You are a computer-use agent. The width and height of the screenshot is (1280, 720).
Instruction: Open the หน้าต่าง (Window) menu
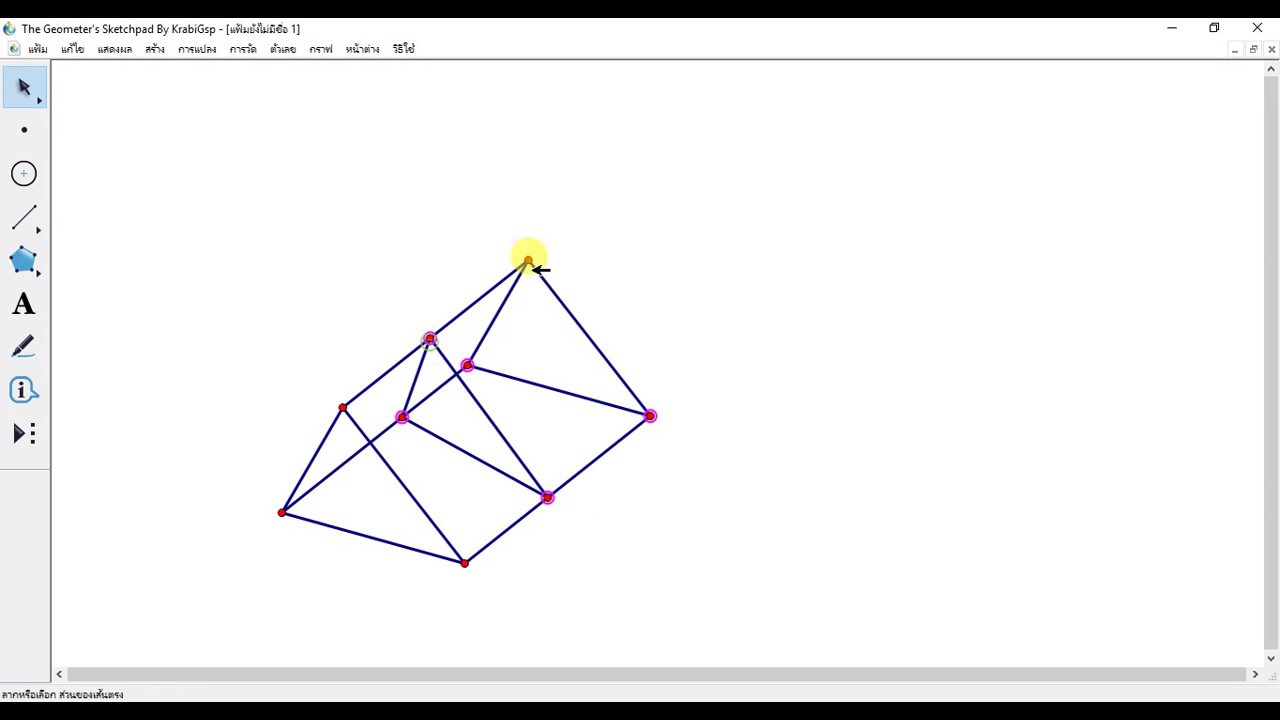[362, 49]
